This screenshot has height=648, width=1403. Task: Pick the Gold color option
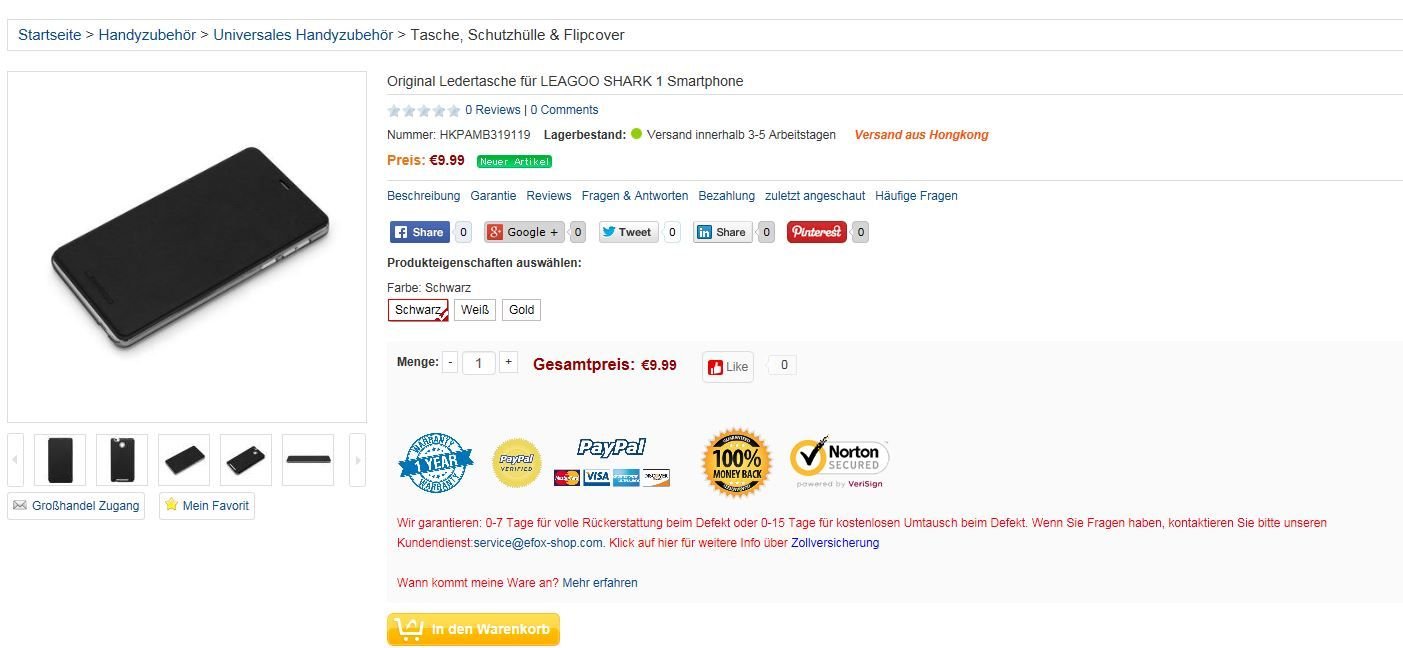tap(521, 310)
